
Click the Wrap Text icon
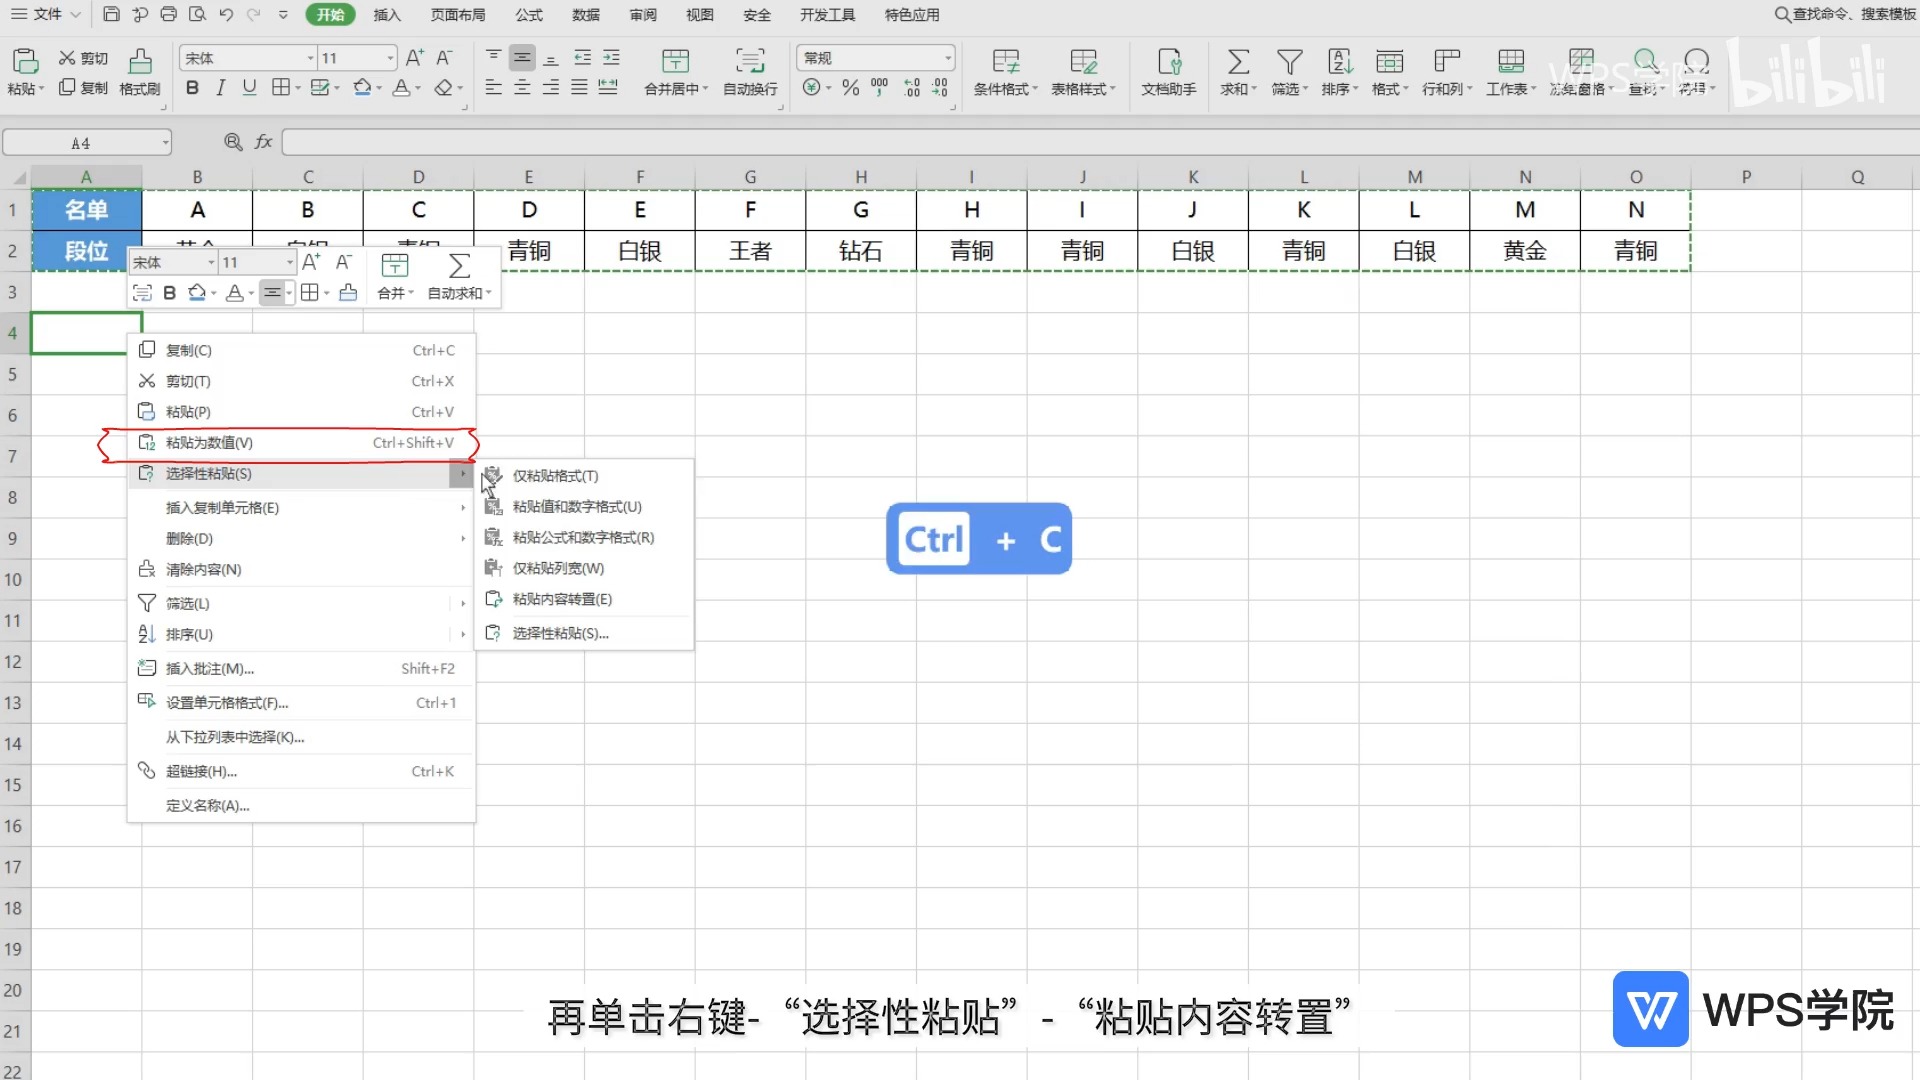tap(750, 62)
